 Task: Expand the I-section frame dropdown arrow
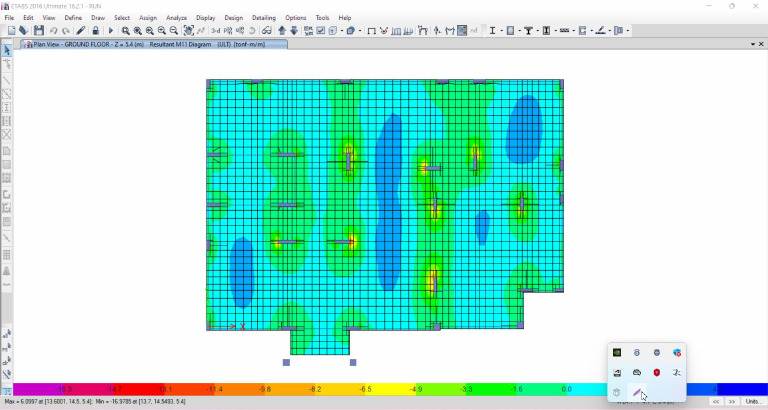502,31
